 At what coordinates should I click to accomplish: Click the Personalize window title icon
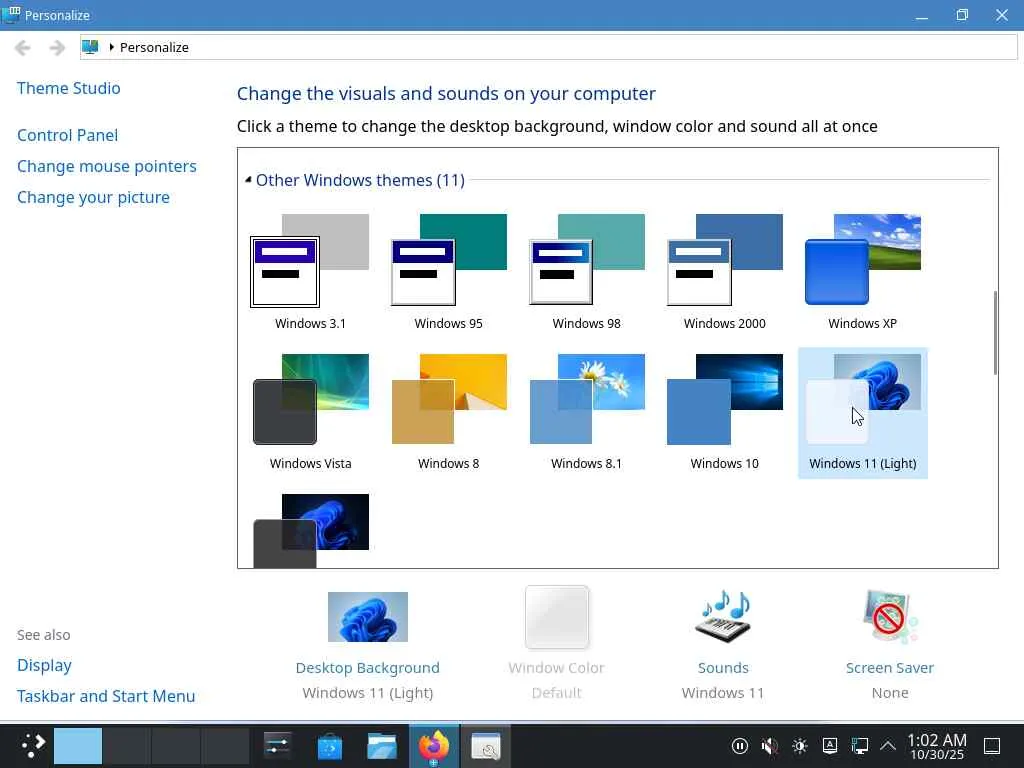(x=11, y=14)
